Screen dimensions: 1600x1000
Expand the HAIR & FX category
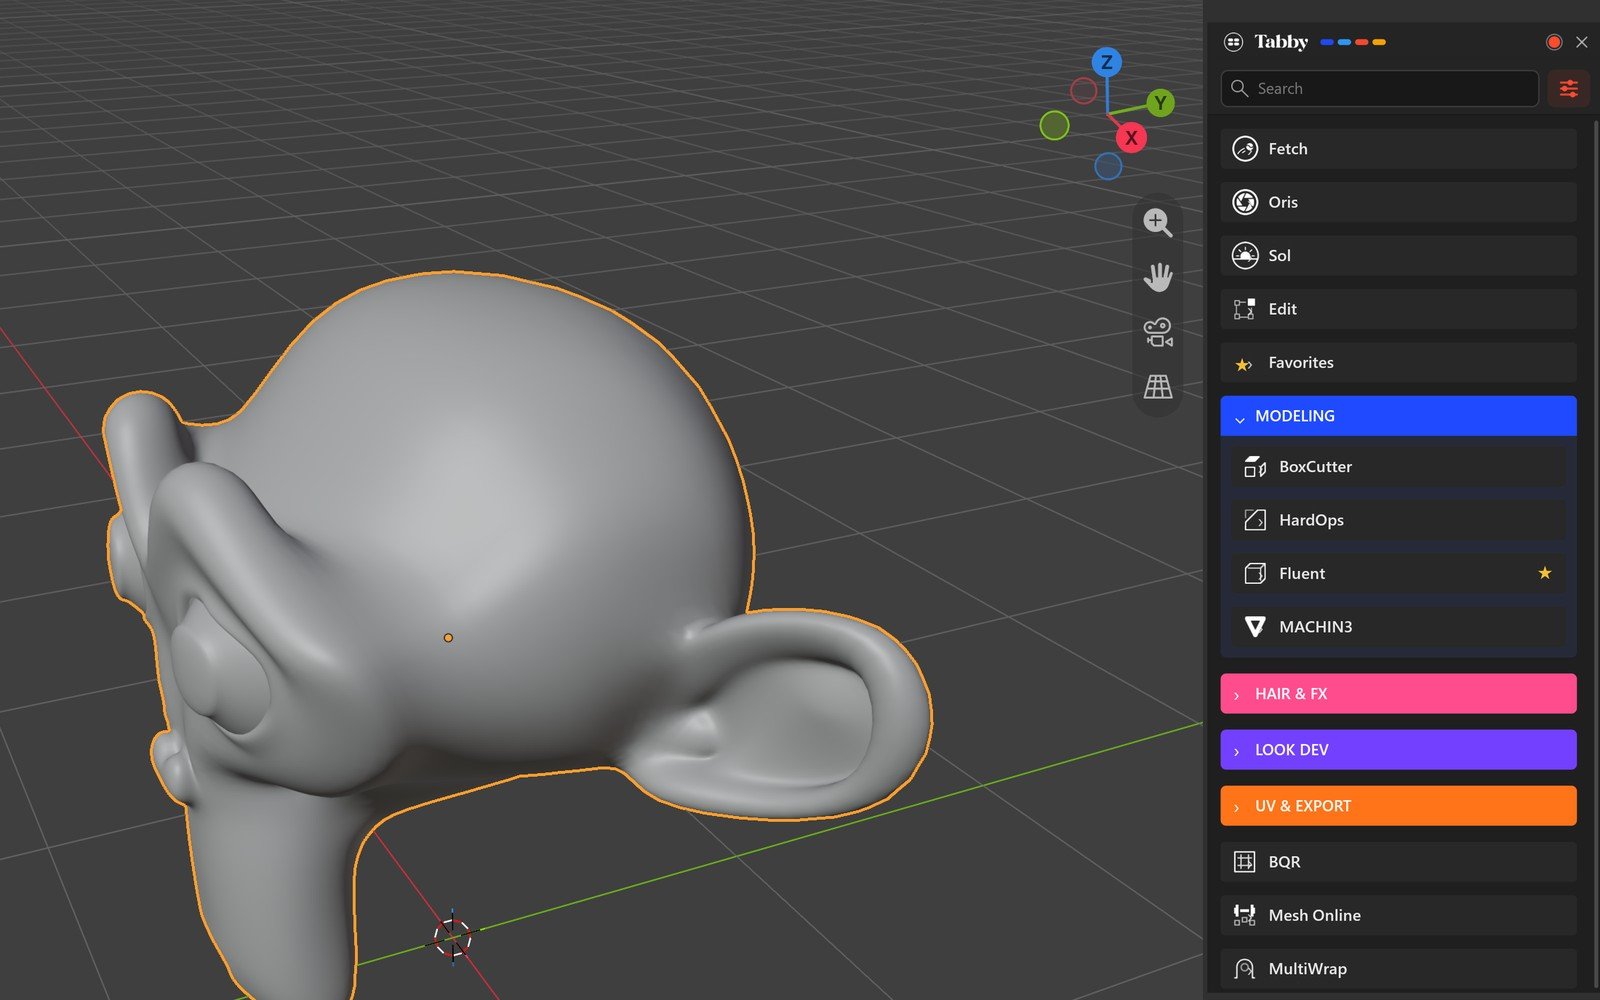coord(1398,694)
